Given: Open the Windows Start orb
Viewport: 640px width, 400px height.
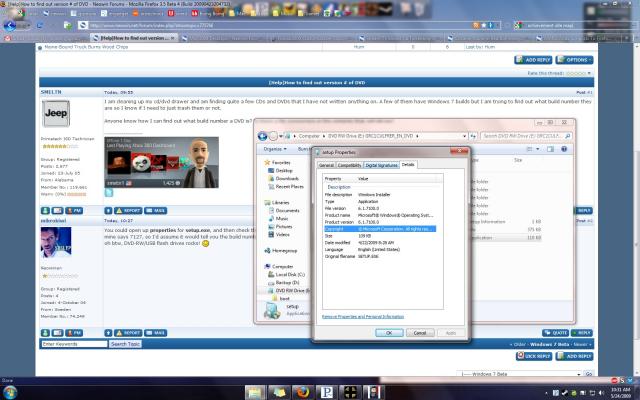Looking at the screenshot, I should pyautogui.click(x=10, y=392).
